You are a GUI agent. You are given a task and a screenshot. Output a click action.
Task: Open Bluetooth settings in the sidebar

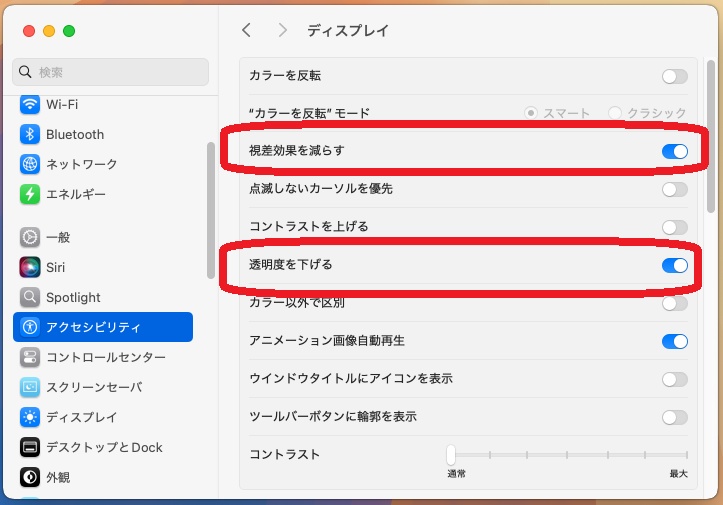[x=102, y=134]
